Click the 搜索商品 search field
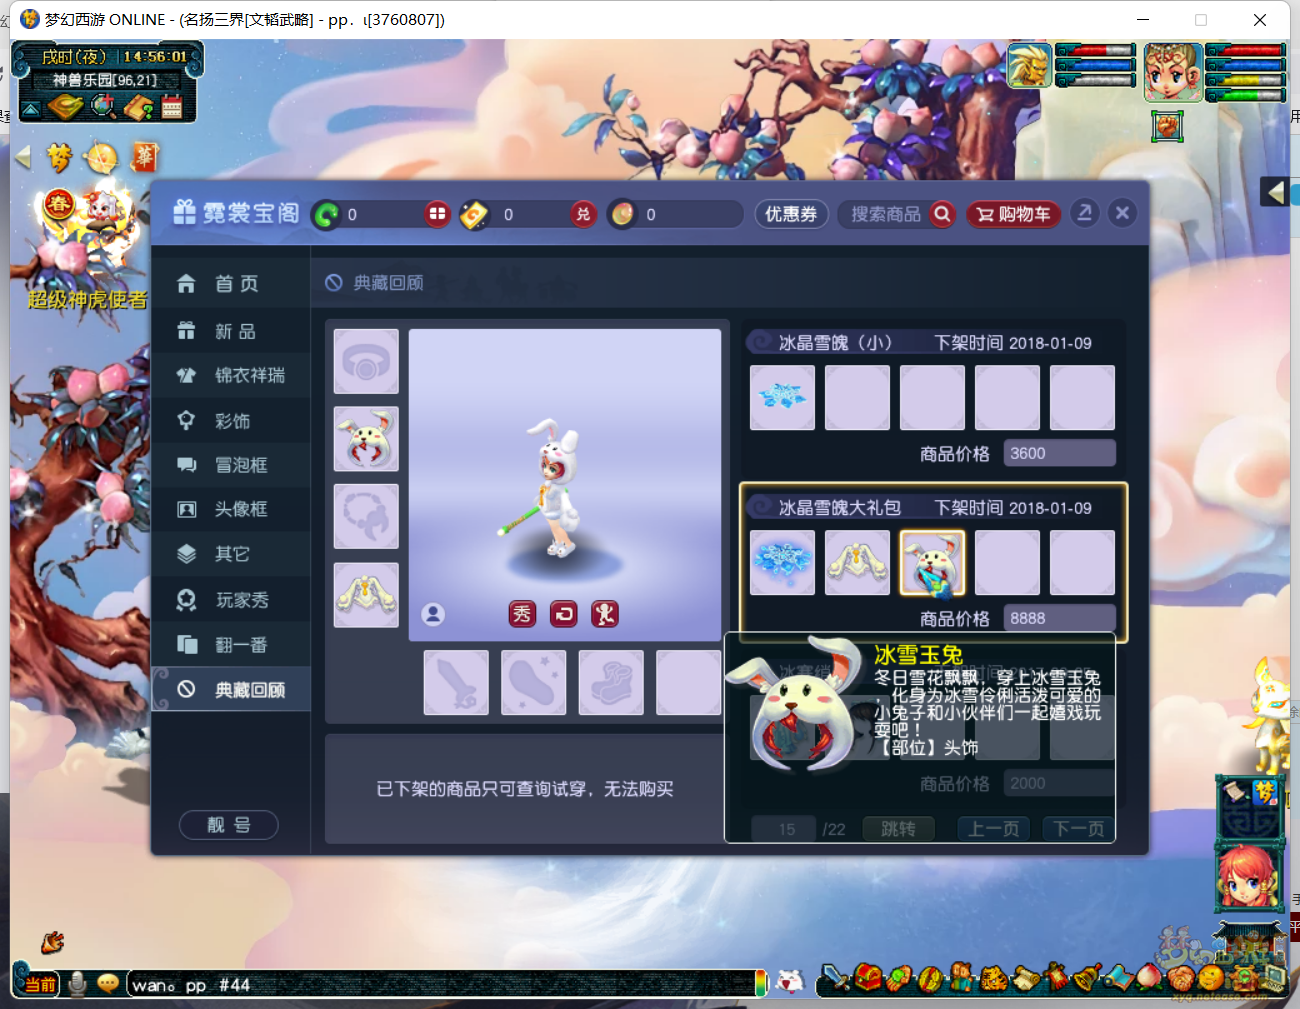The height and width of the screenshot is (1009, 1300). [x=885, y=214]
